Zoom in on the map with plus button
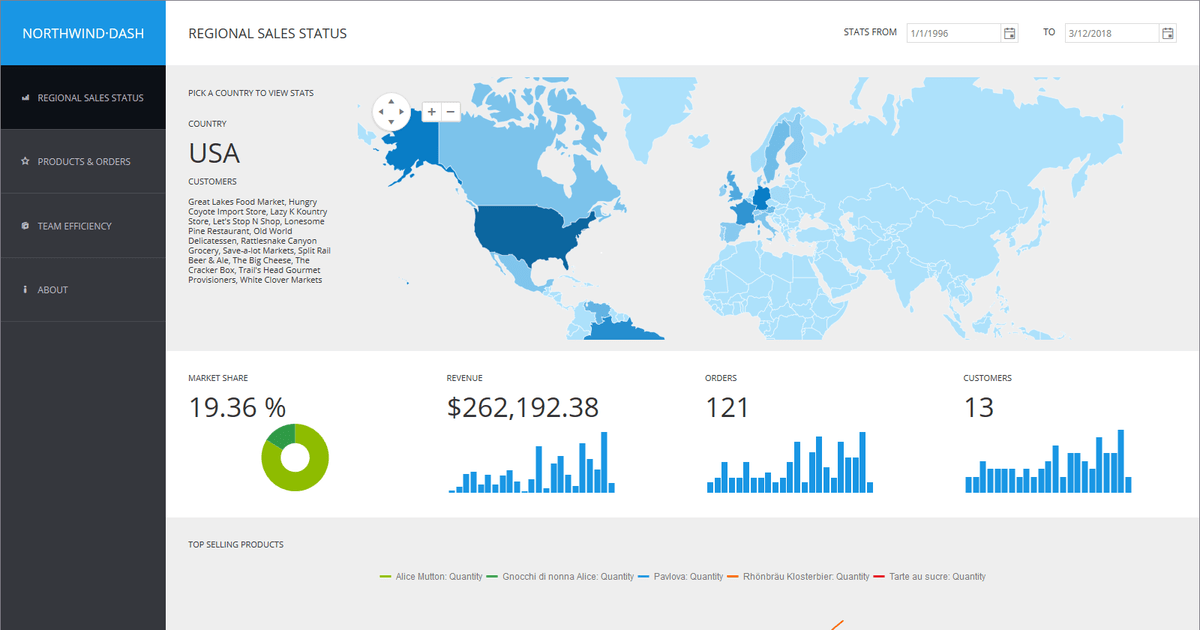This screenshot has width=1200, height=630. (x=431, y=112)
